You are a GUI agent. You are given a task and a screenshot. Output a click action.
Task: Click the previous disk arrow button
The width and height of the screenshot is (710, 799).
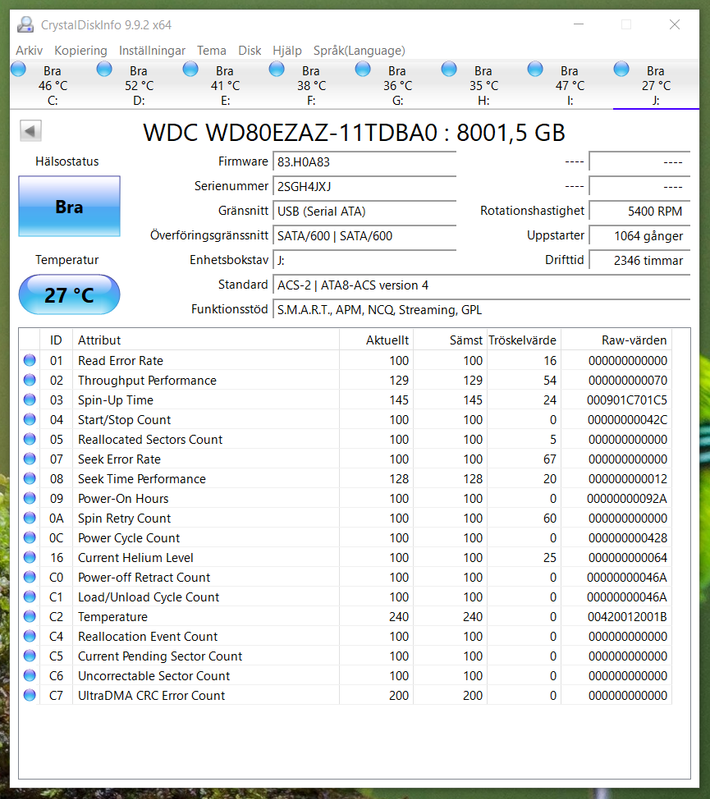click(31, 131)
